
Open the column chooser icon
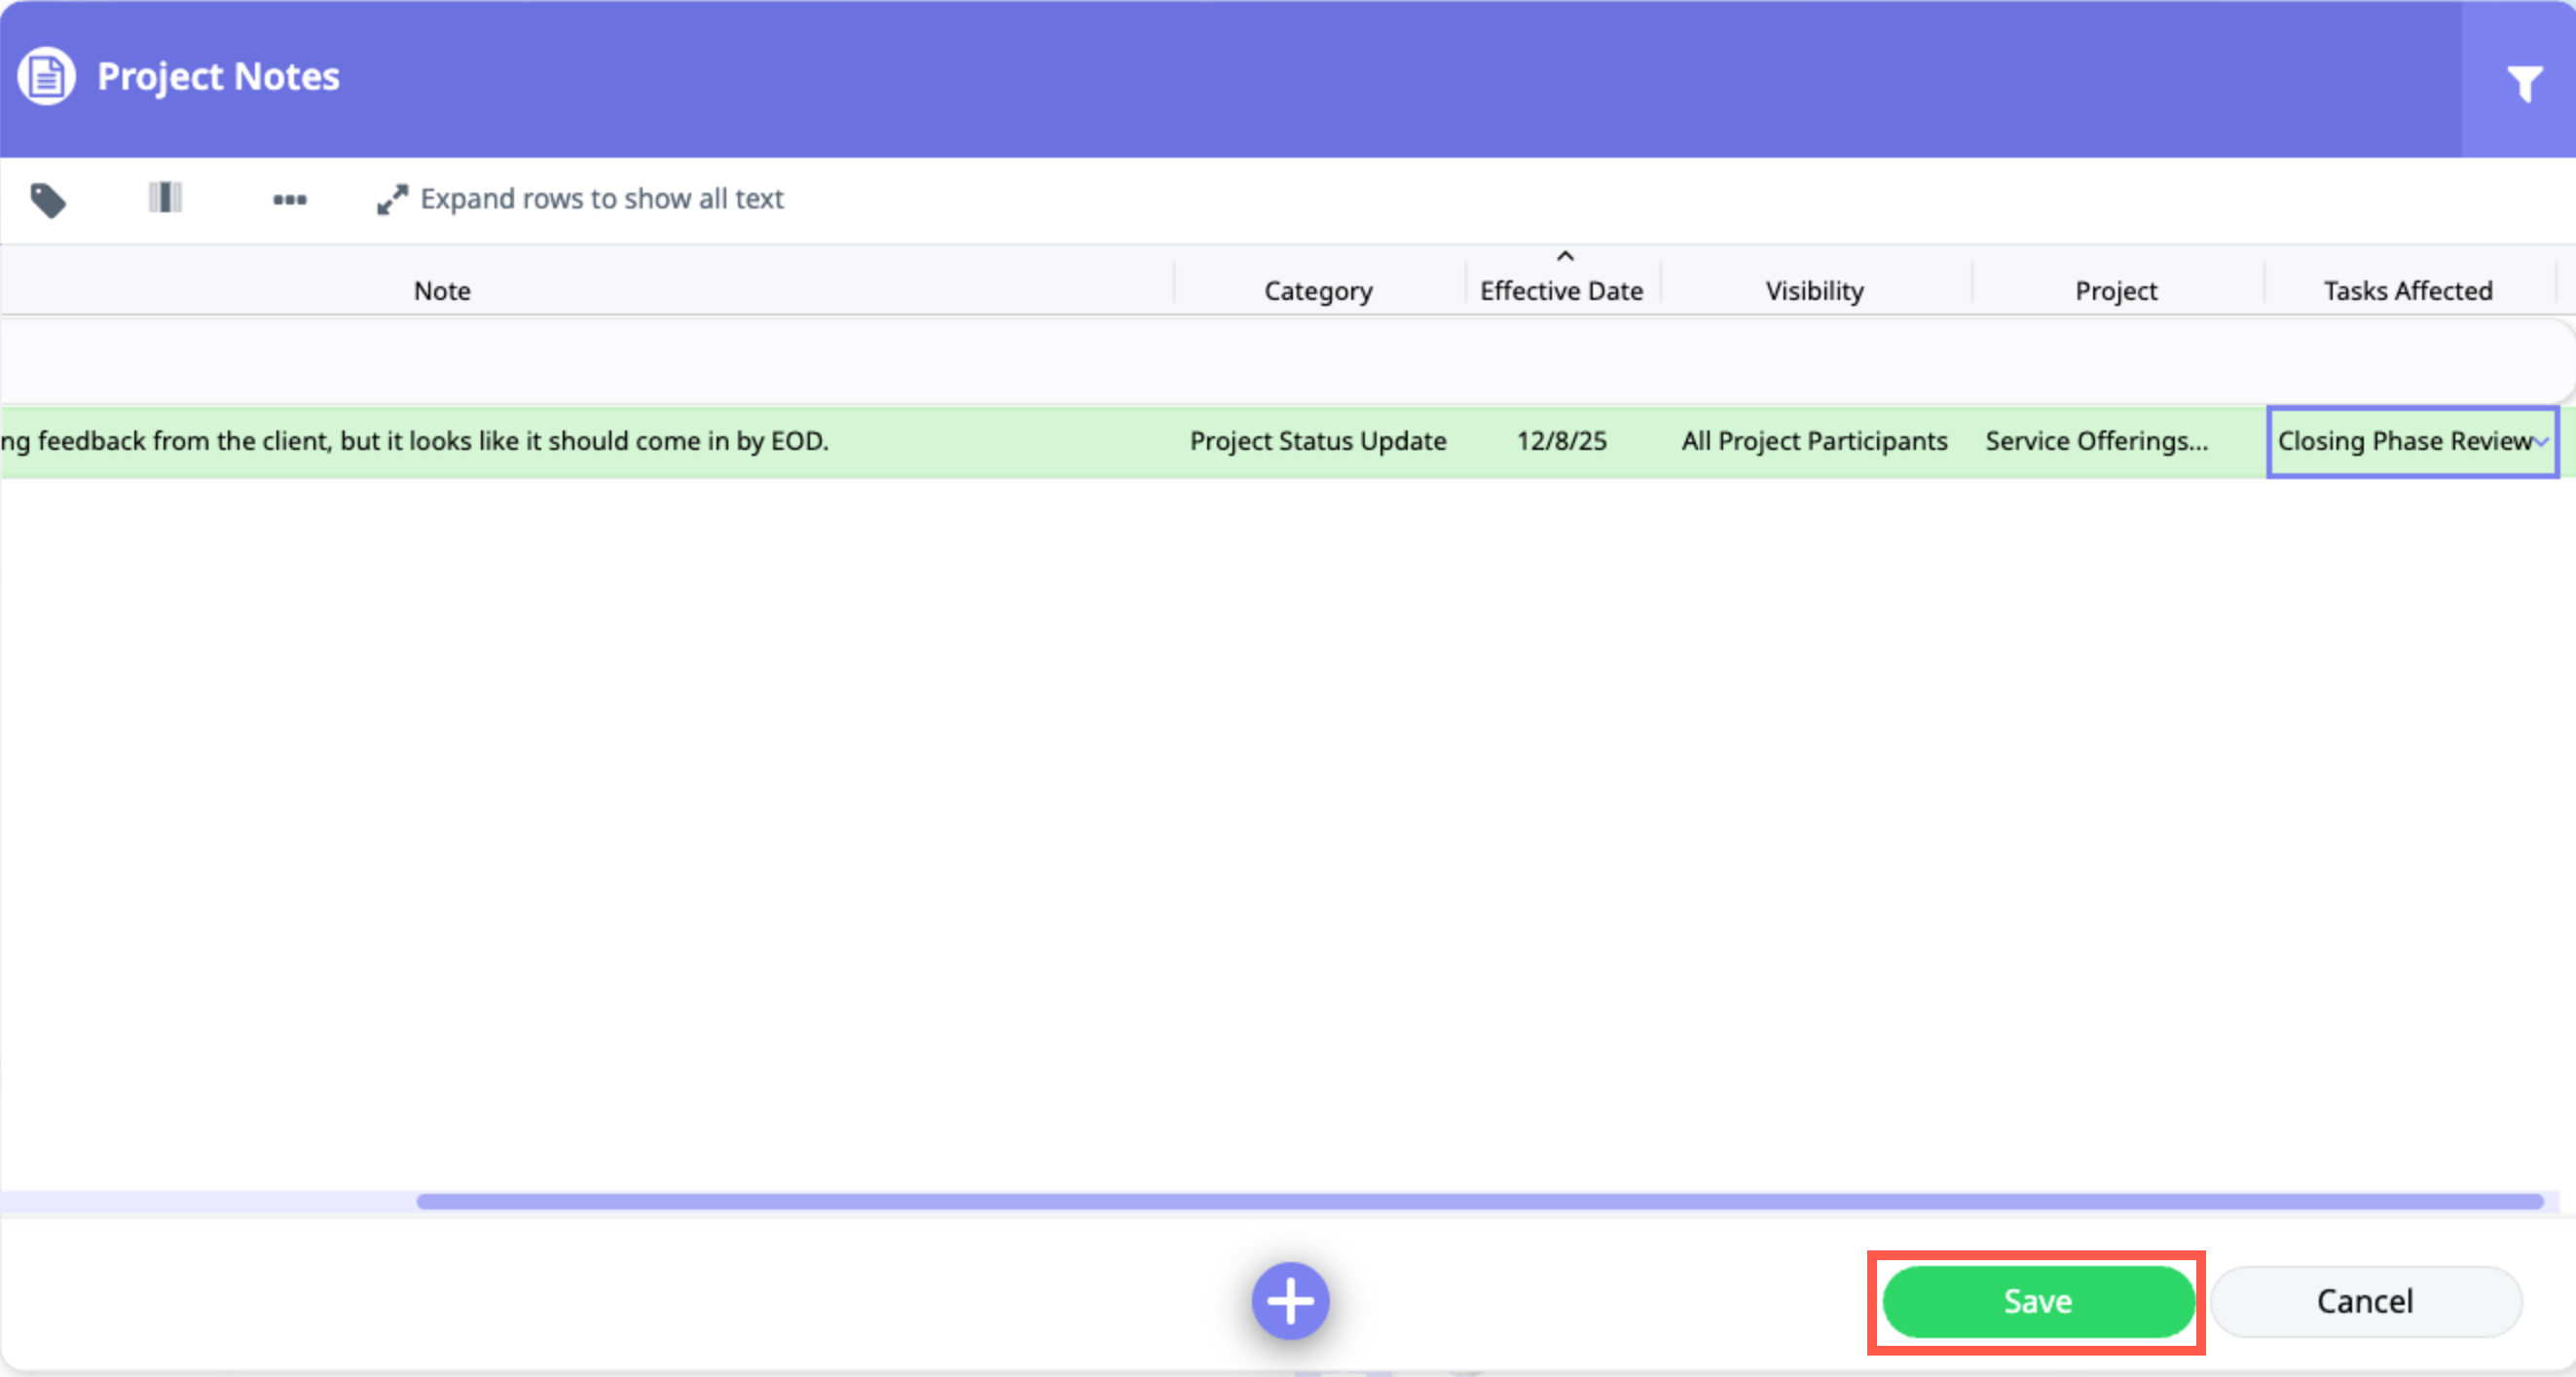coord(165,197)
